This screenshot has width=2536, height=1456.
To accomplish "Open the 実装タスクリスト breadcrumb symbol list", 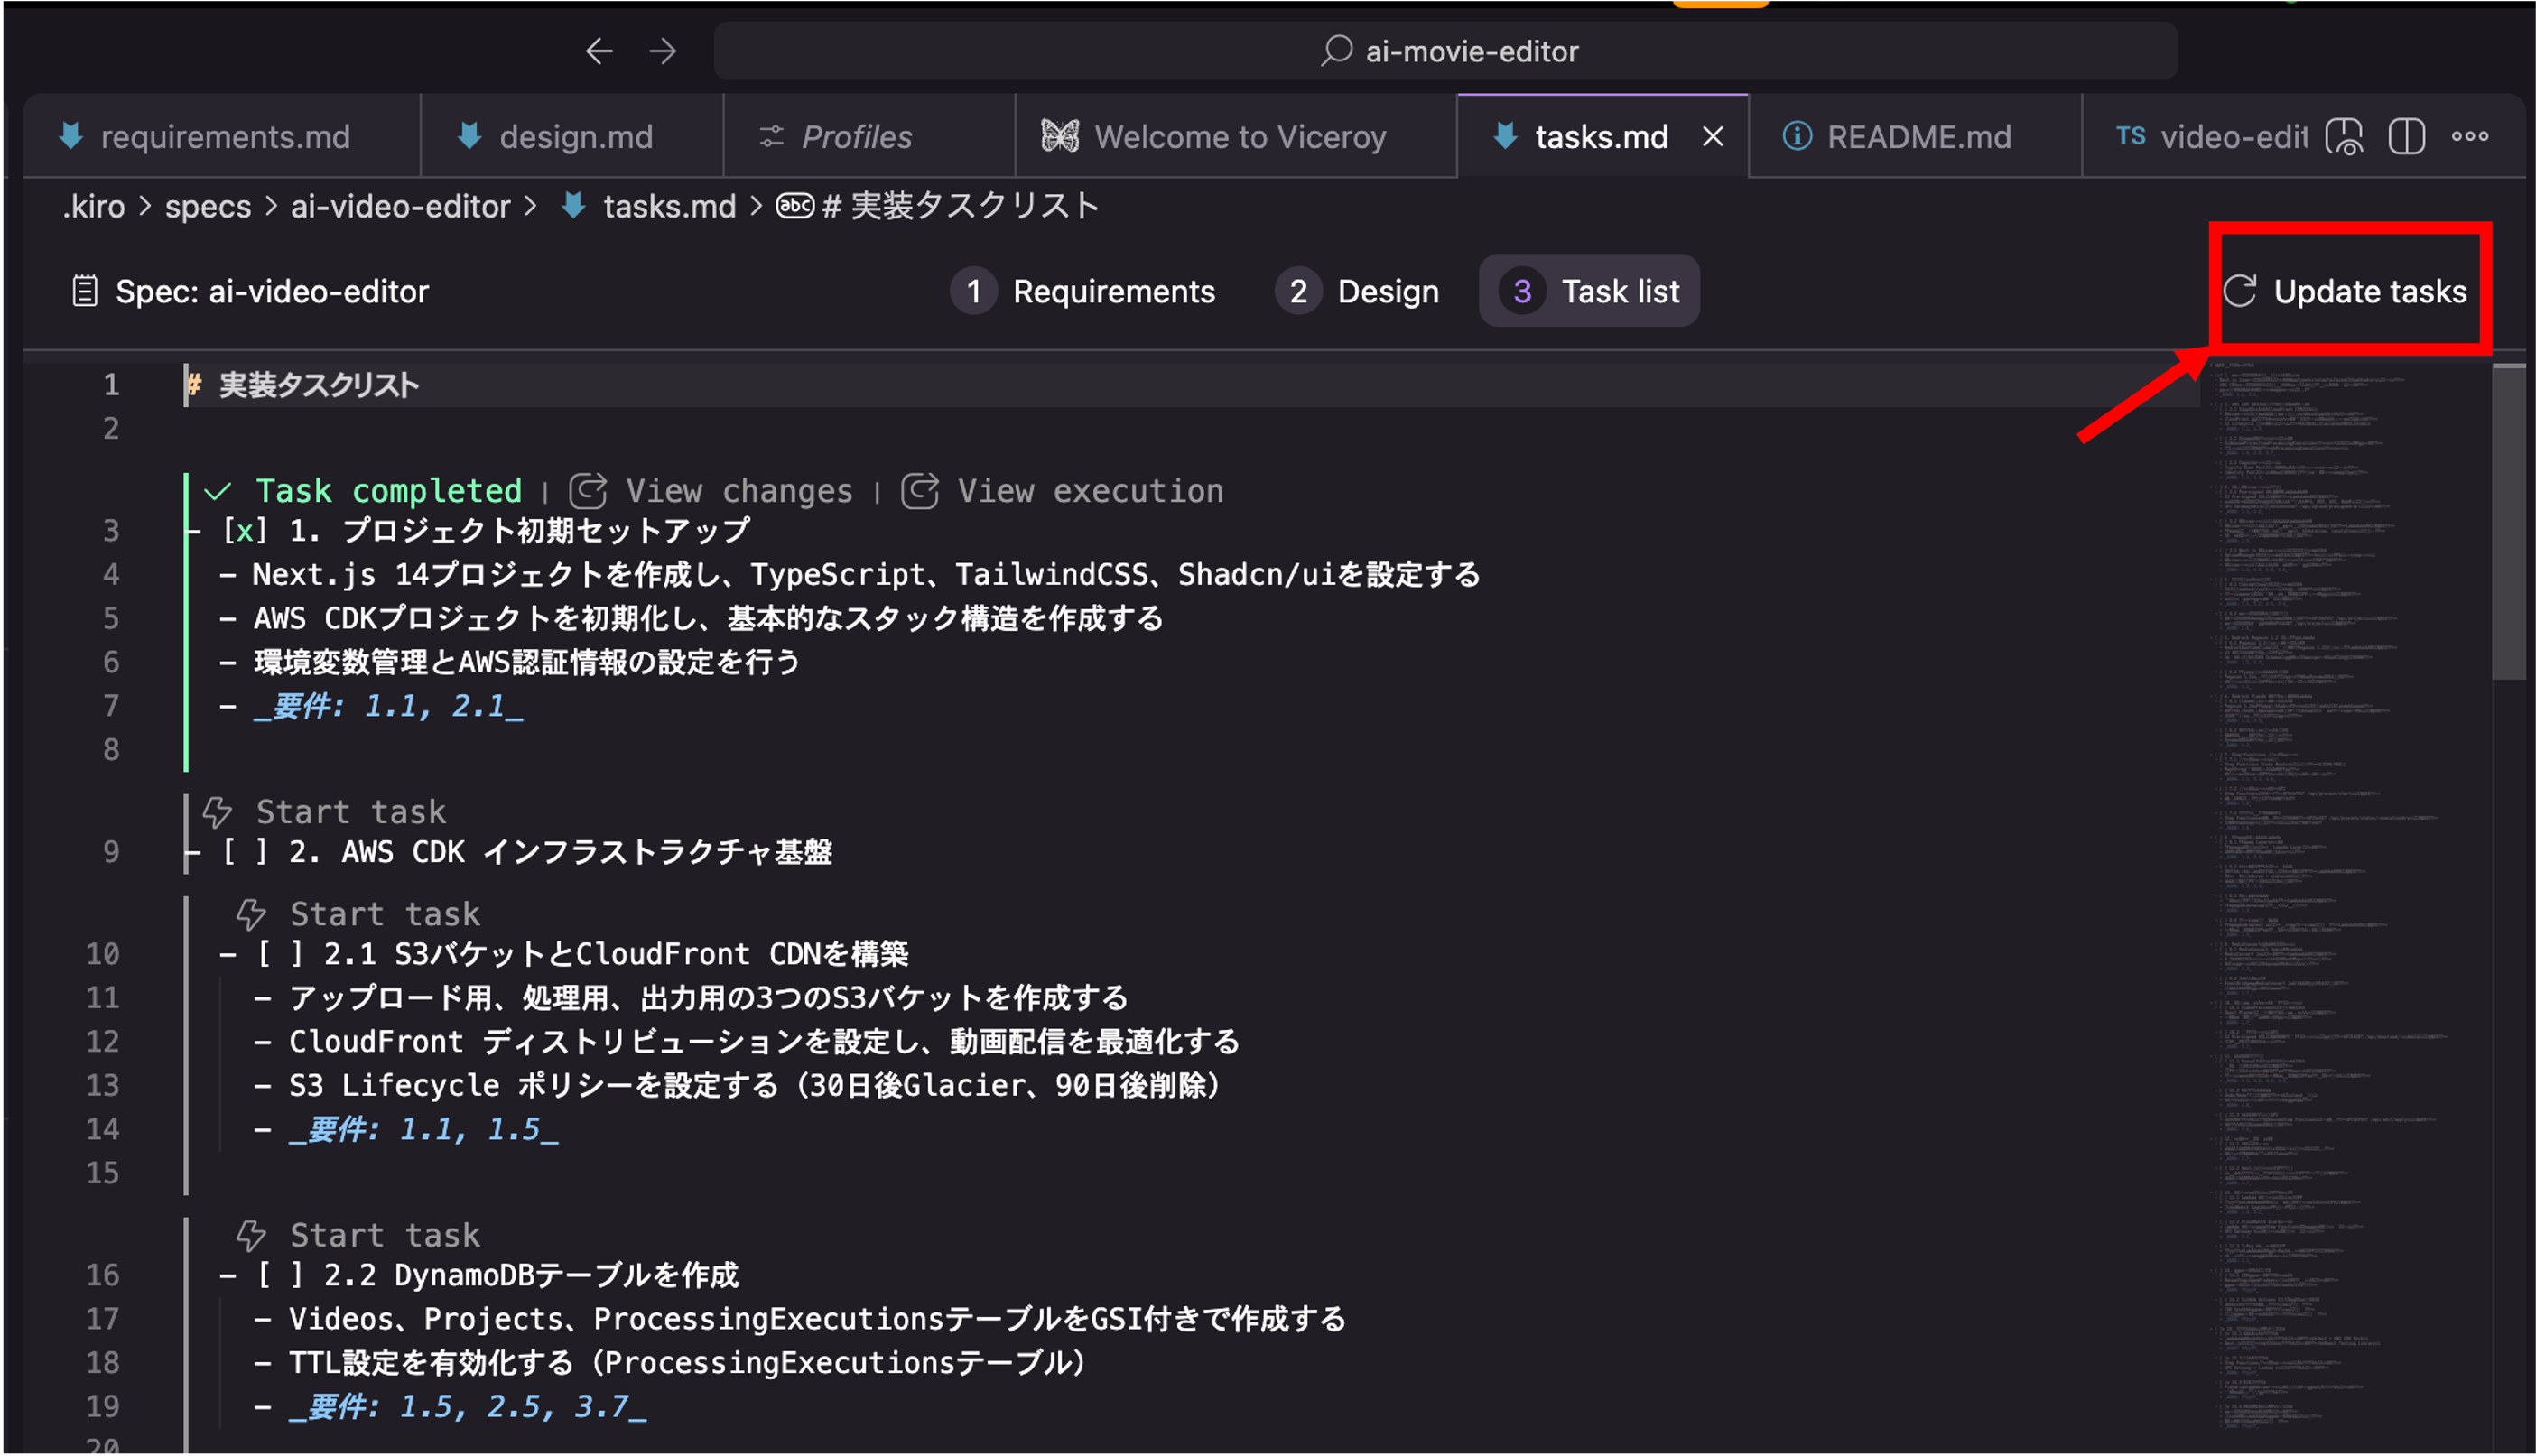I will [x=960, y=206].
